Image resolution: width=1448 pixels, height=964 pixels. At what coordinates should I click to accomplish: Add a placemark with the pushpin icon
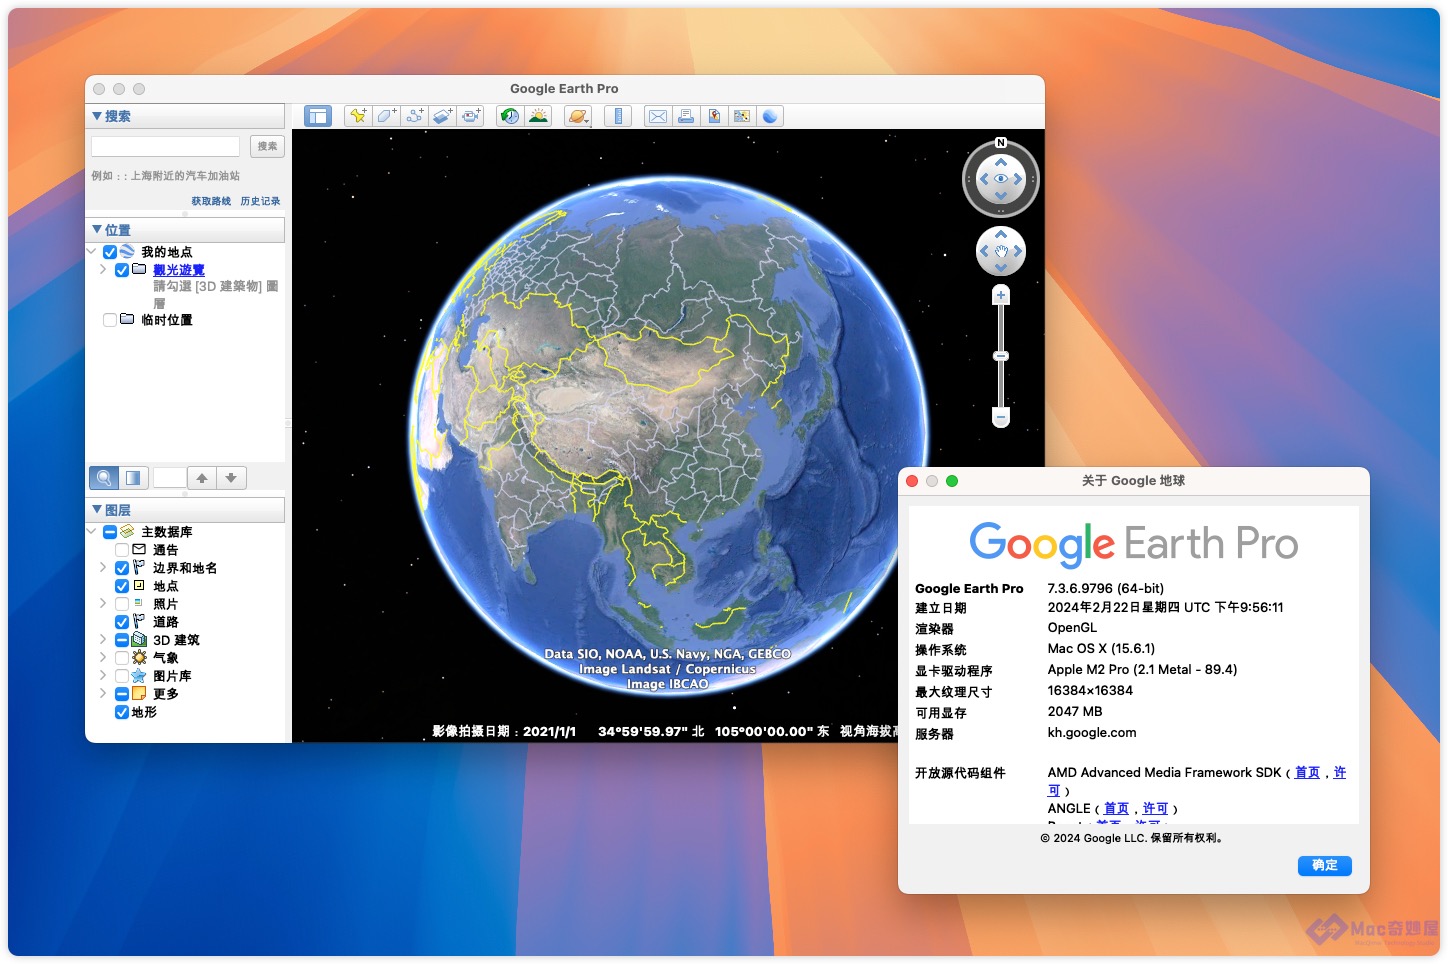pos(358,116)
